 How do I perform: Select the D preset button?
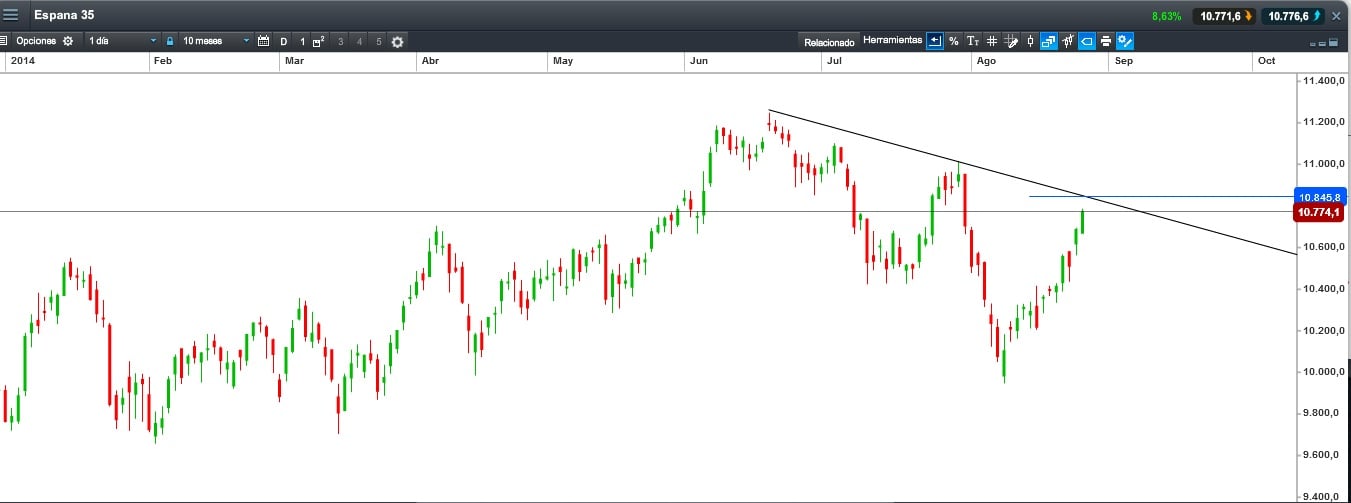(284, 41)
